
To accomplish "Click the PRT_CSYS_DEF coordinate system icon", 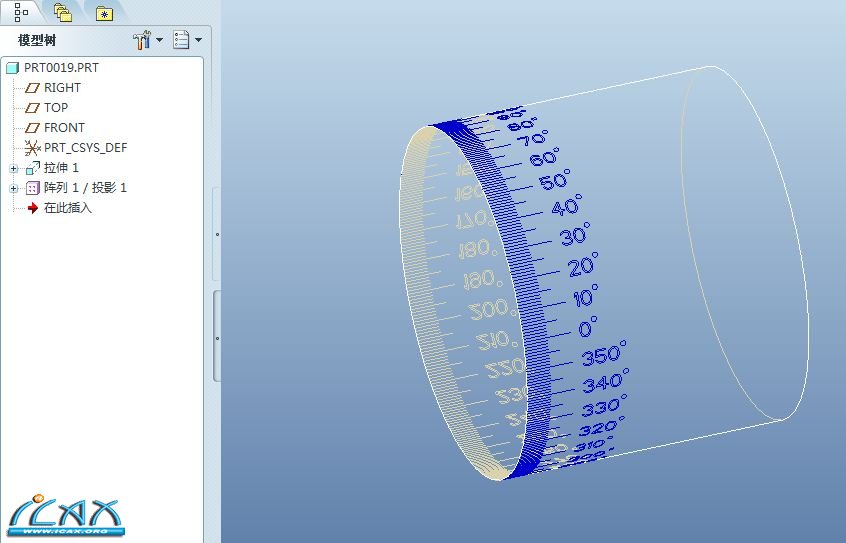I will [x=33, y=148].
